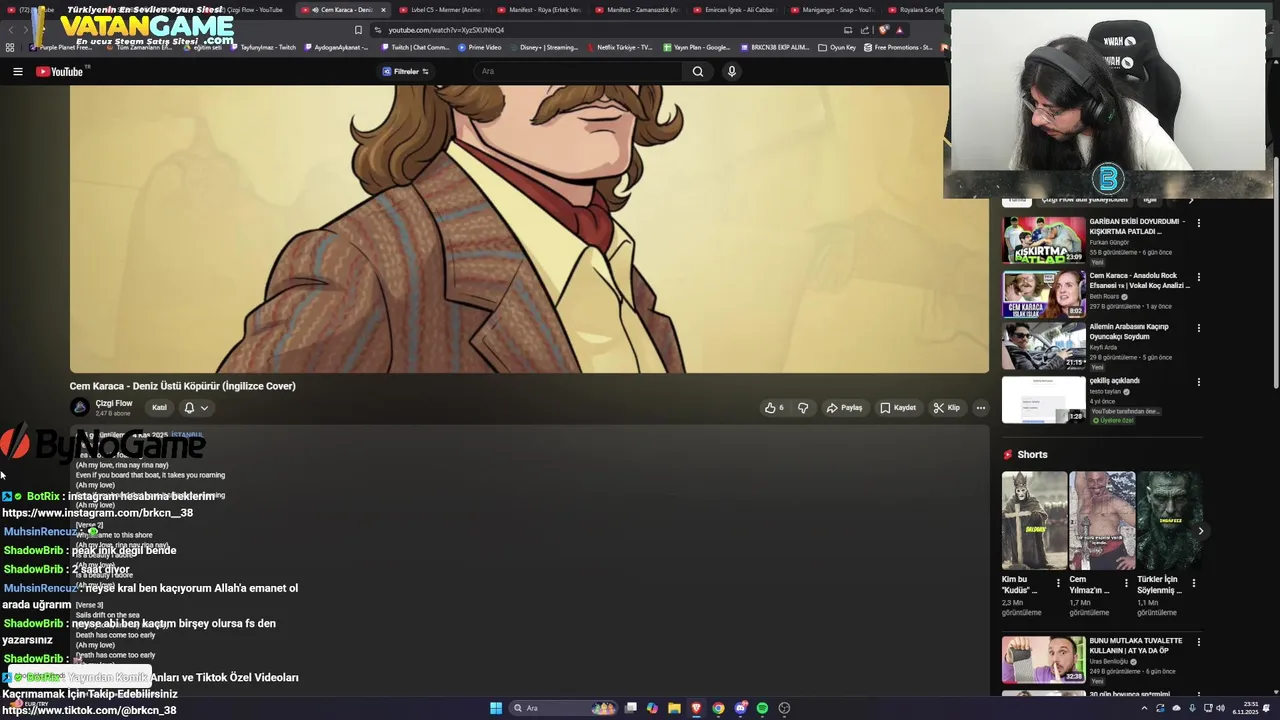Open BUNU MUTLAKA TUVALETTE KULLANIN video thumbnail
Image resolution: width=1280 pixels, height=720 pixels.
point(1044,659)
